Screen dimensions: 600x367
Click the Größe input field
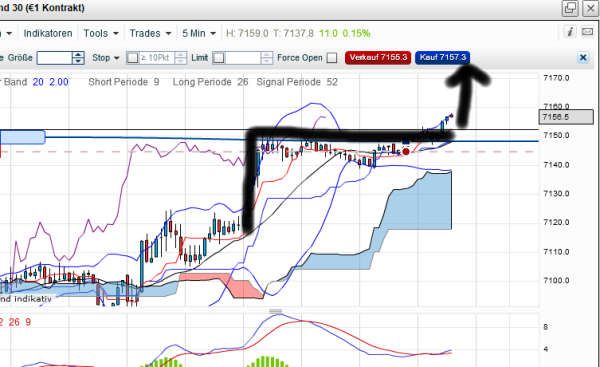(54, 58)
